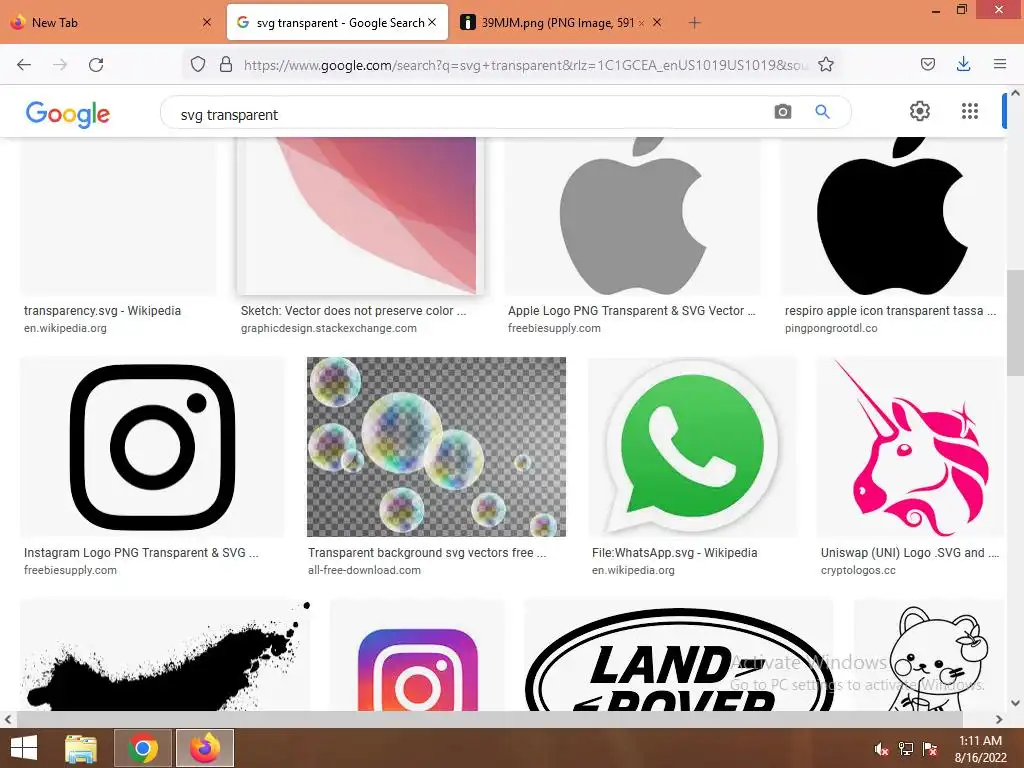Screen dimensions: 1024x768
Task: Close the 39MJM.png tab
Action: click(657, 22)
